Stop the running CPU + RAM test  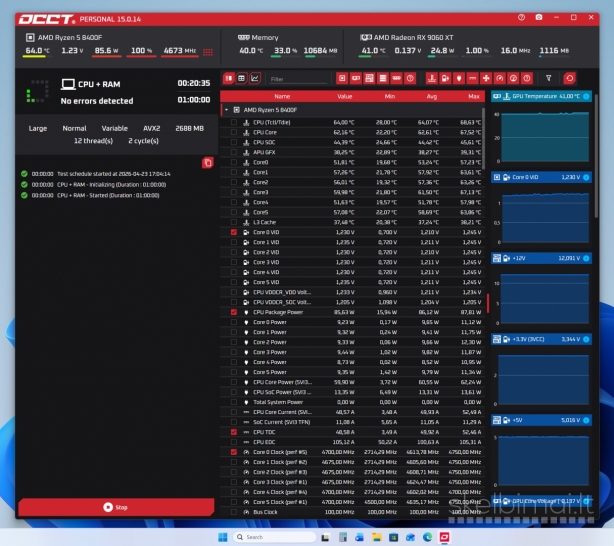tap(116, 507)
